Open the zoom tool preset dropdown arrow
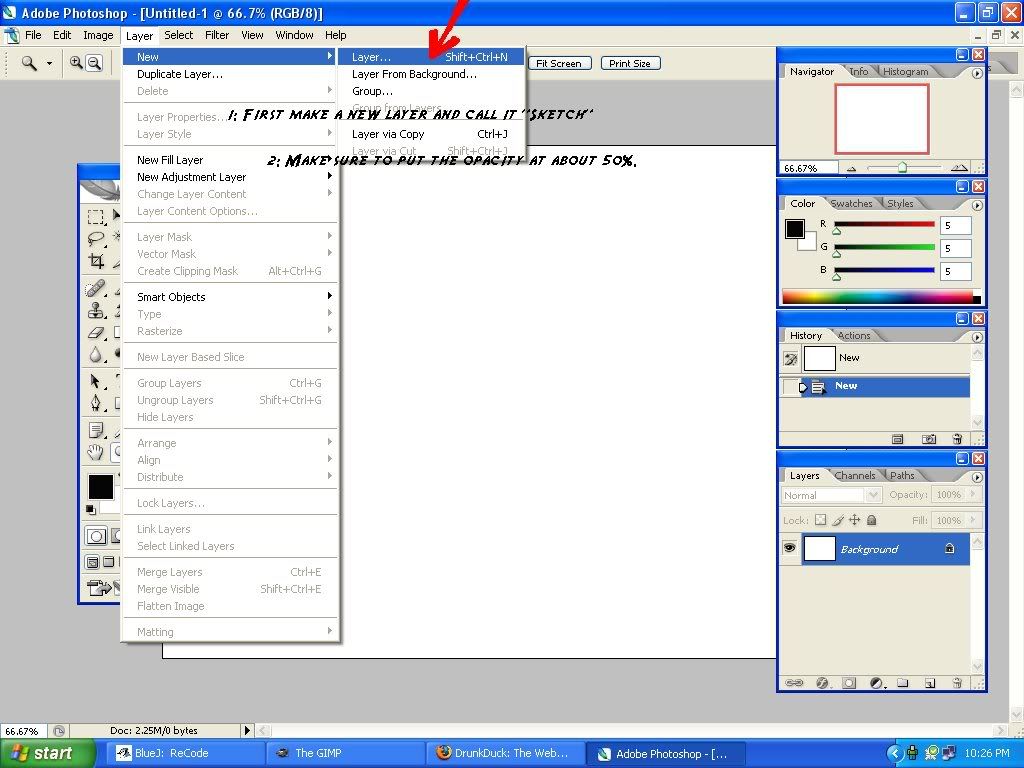 pos(49,63)
